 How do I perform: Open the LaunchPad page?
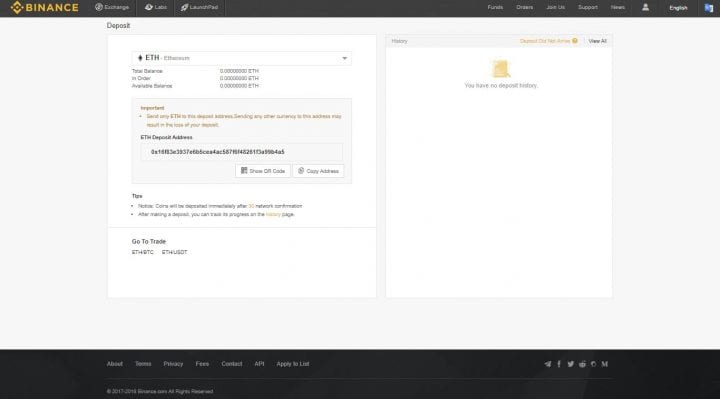pos(199,7)
